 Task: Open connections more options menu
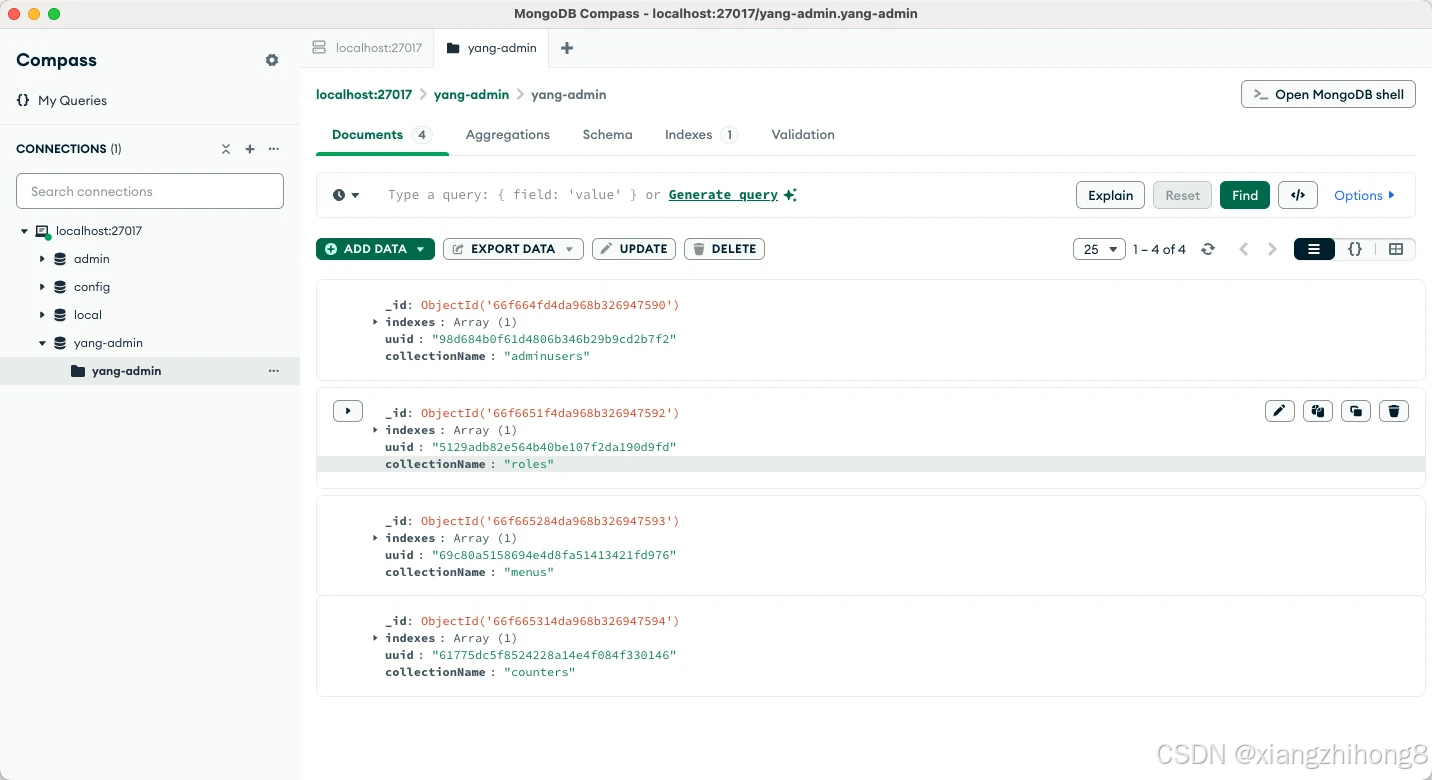point(274,149)
